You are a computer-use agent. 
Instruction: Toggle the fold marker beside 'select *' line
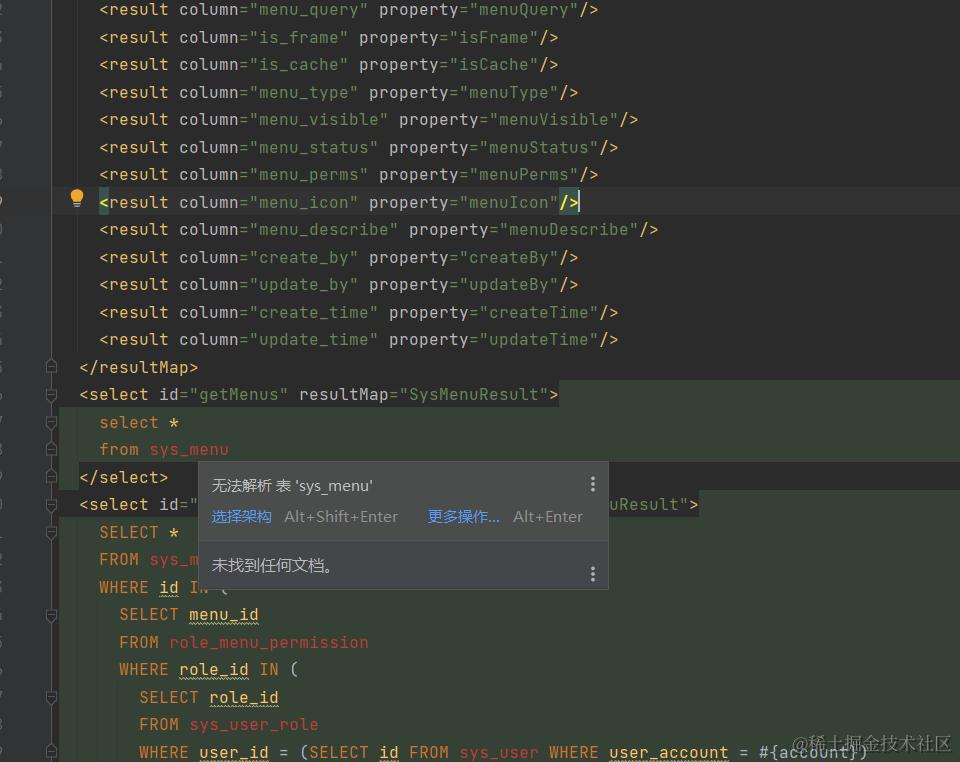tap(51, 422)
